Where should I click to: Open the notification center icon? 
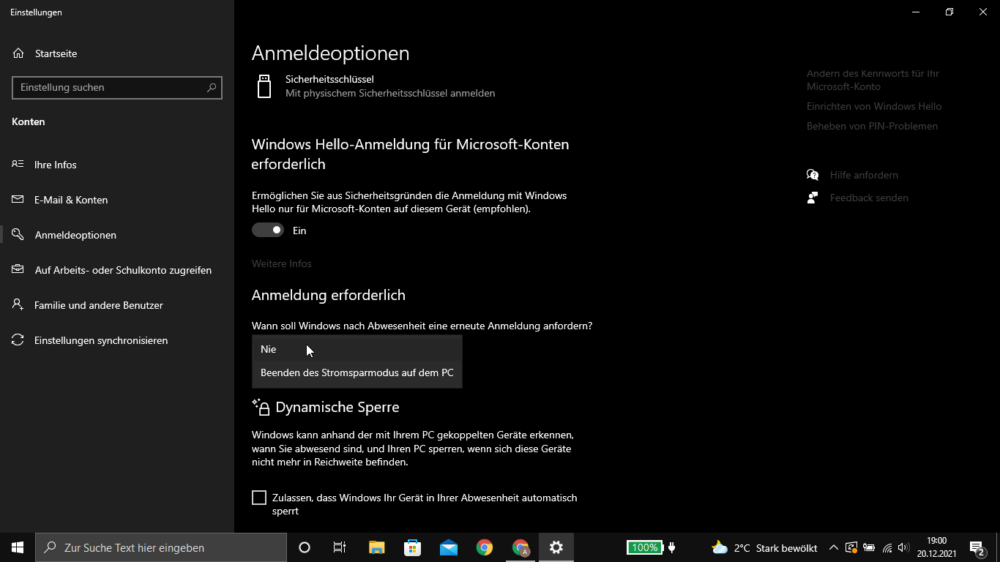977,547
